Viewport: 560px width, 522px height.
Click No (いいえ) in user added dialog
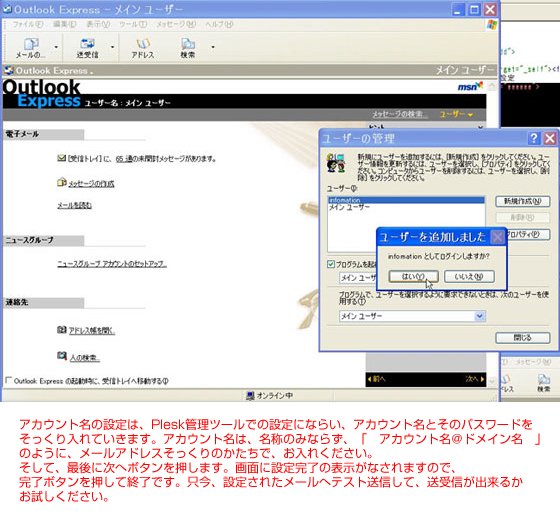pos(469,276)
